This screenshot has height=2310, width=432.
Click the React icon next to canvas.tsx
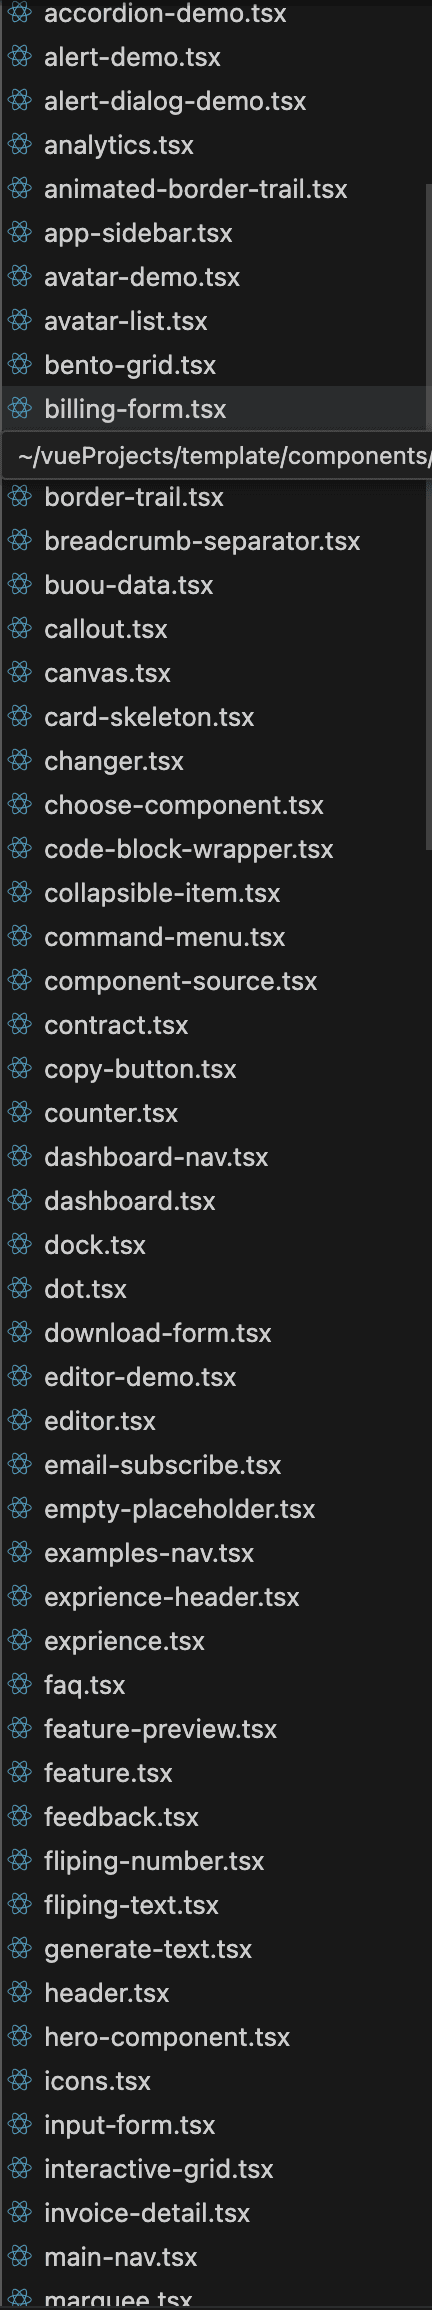tap(19, 673)
